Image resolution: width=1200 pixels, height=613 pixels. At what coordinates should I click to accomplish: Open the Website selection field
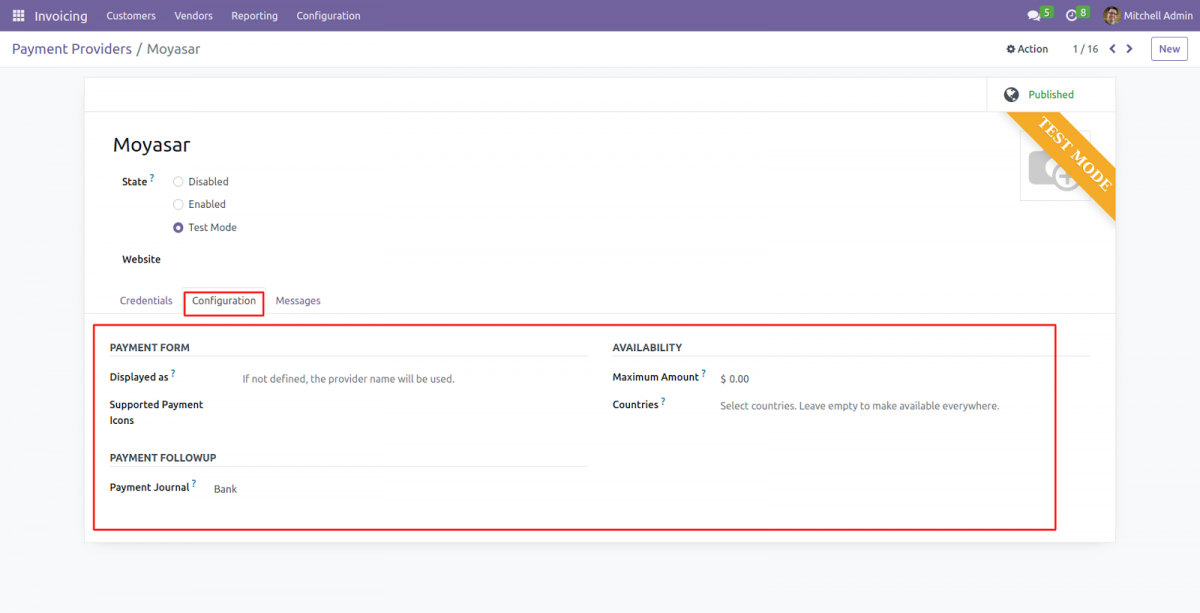[260, 259]
